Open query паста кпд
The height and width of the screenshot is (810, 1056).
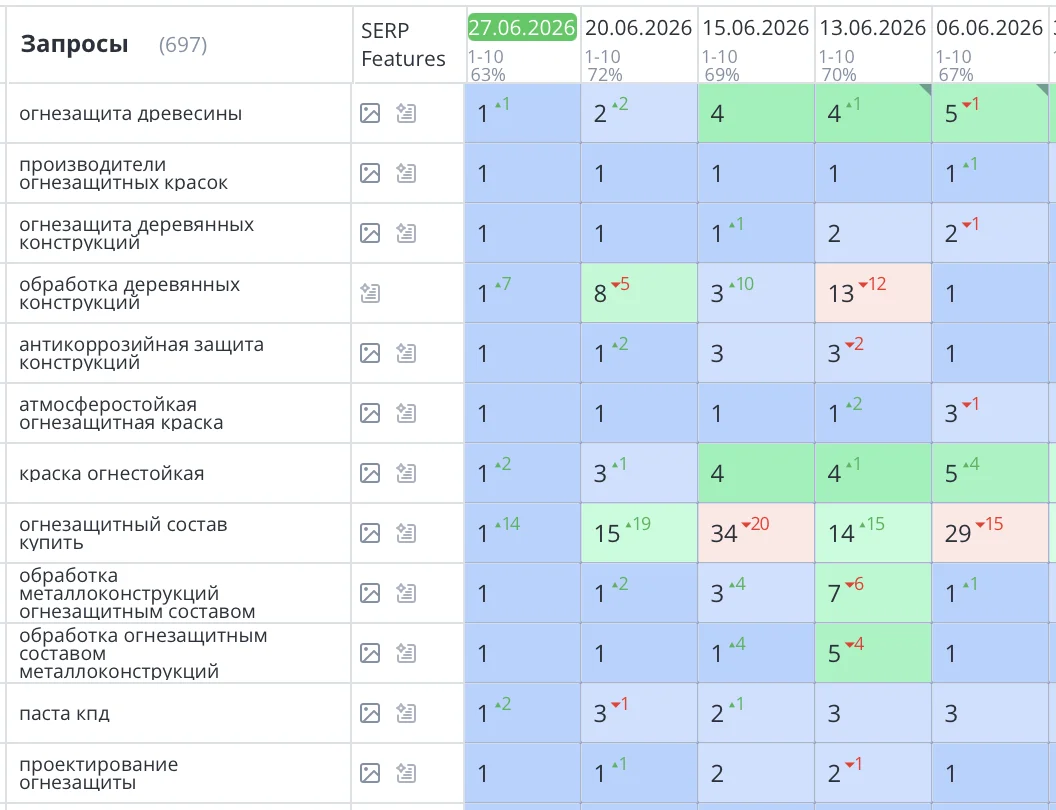(x=64, y=713)
